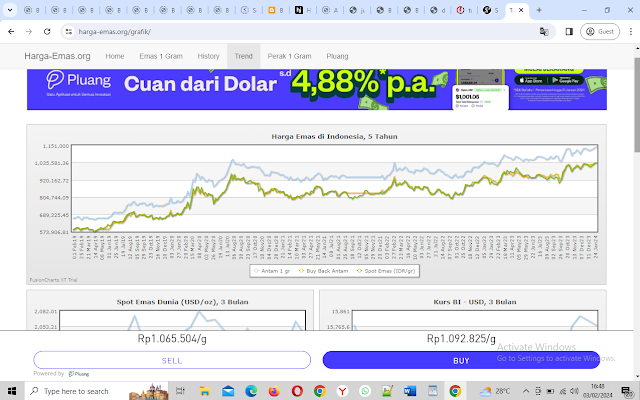Close the current active tab
The image size is (640, 400).
pyautogui.click(x=521, y=10)
